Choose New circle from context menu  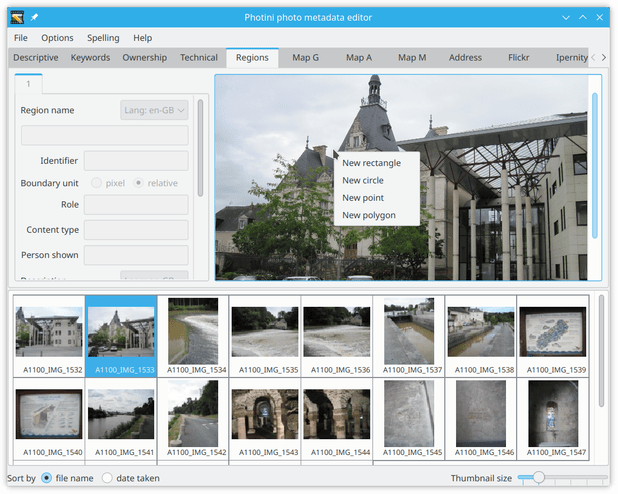pyautogui.click(x=376, y=180)
